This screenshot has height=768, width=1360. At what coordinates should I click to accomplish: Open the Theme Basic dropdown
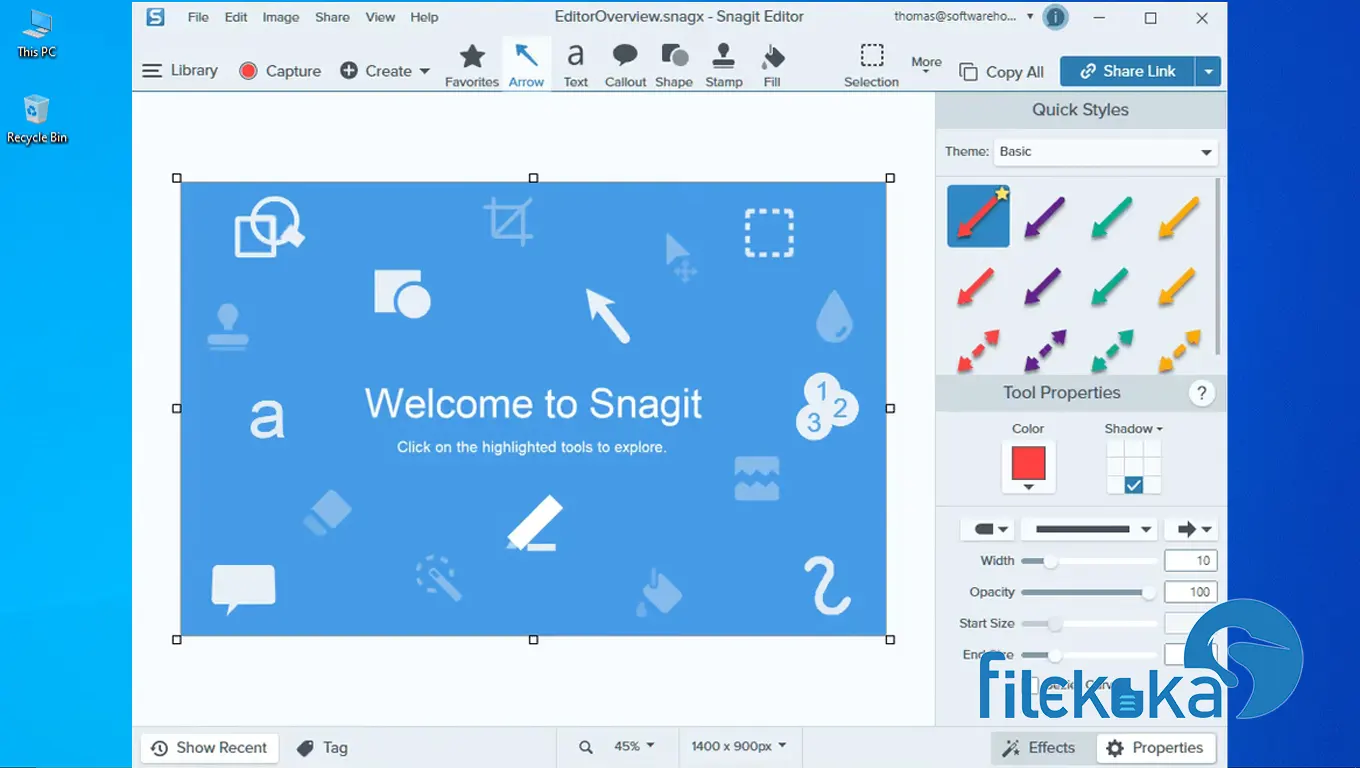(x=1106, y=152)
